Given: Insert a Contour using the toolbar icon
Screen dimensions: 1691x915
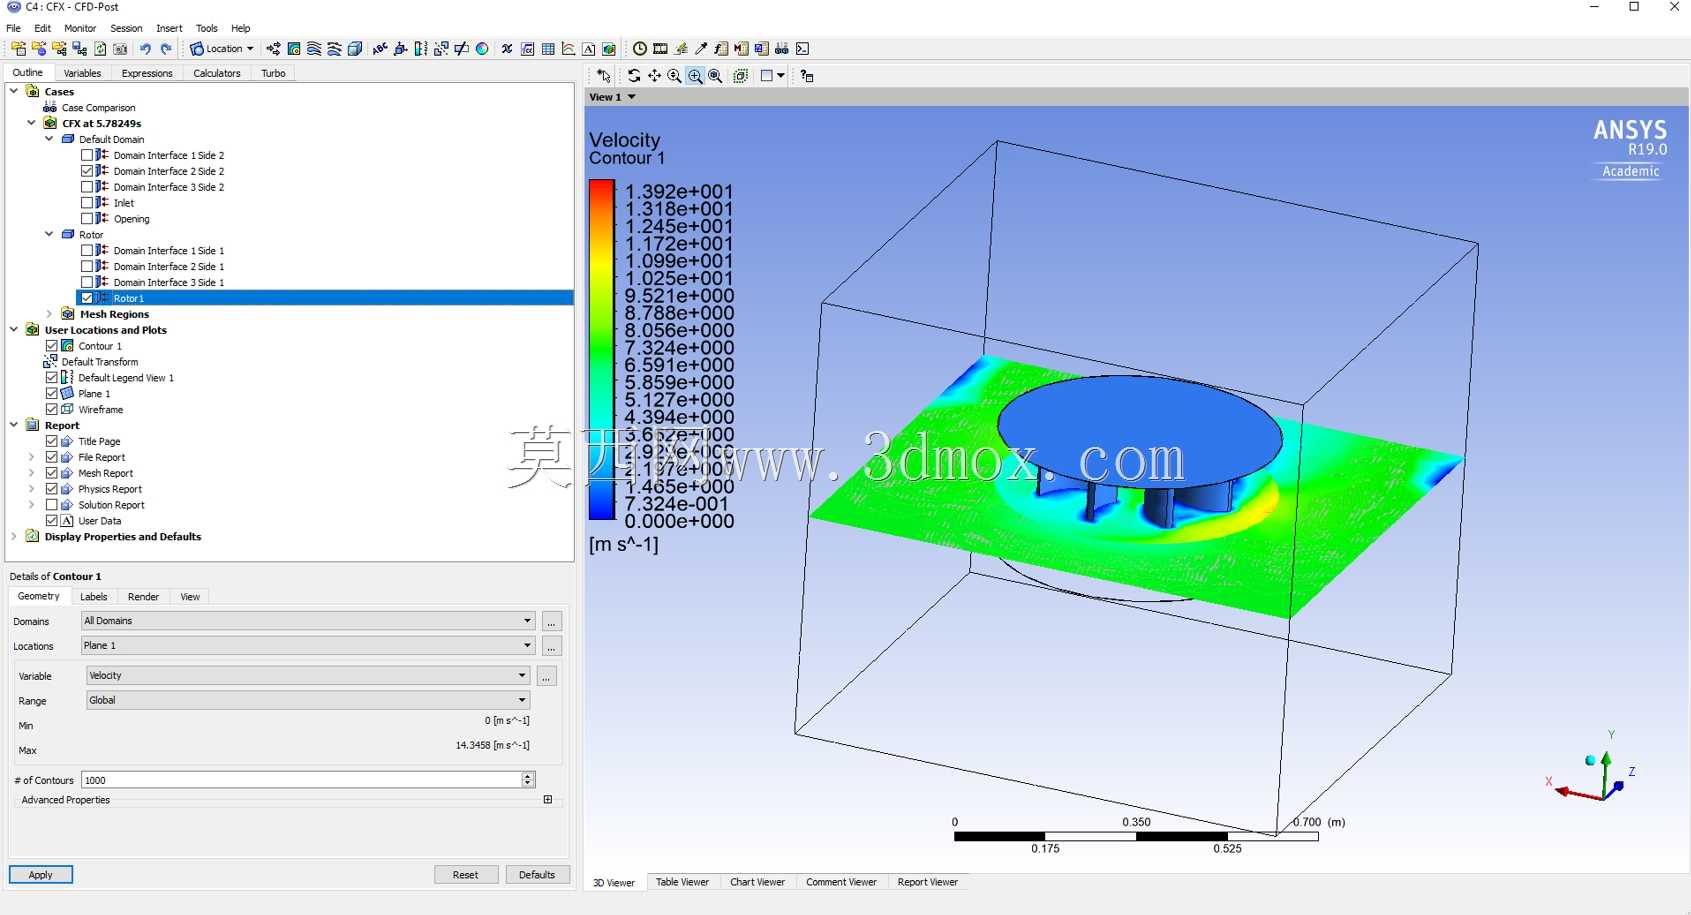Looking at the screenshot, I should [x=294, y=48].
